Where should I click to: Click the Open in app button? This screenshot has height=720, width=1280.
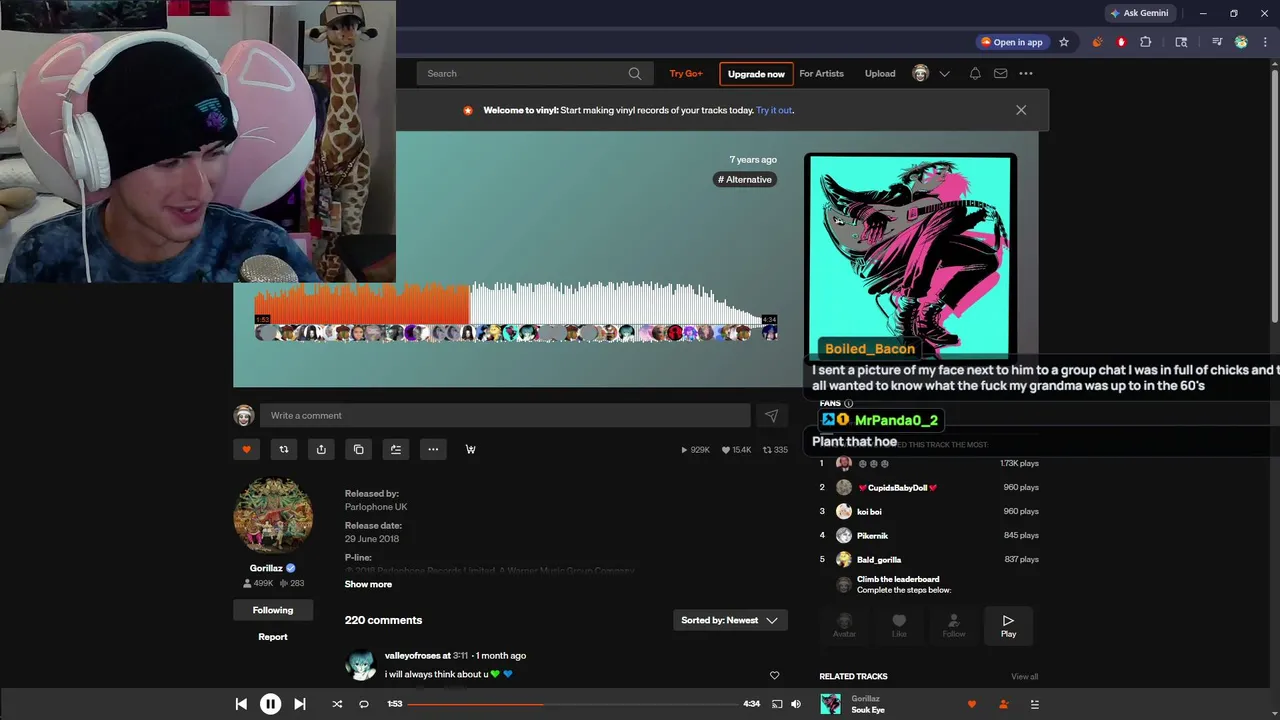tap(1012, 42)
